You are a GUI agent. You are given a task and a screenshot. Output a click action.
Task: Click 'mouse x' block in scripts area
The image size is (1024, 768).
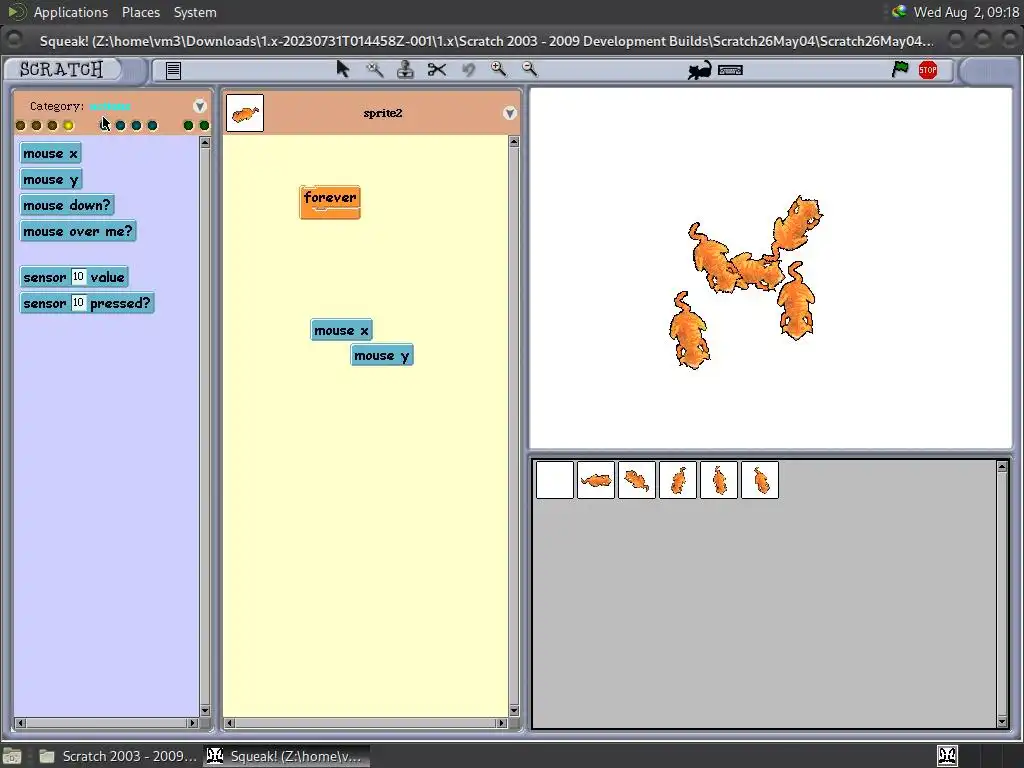342,330
